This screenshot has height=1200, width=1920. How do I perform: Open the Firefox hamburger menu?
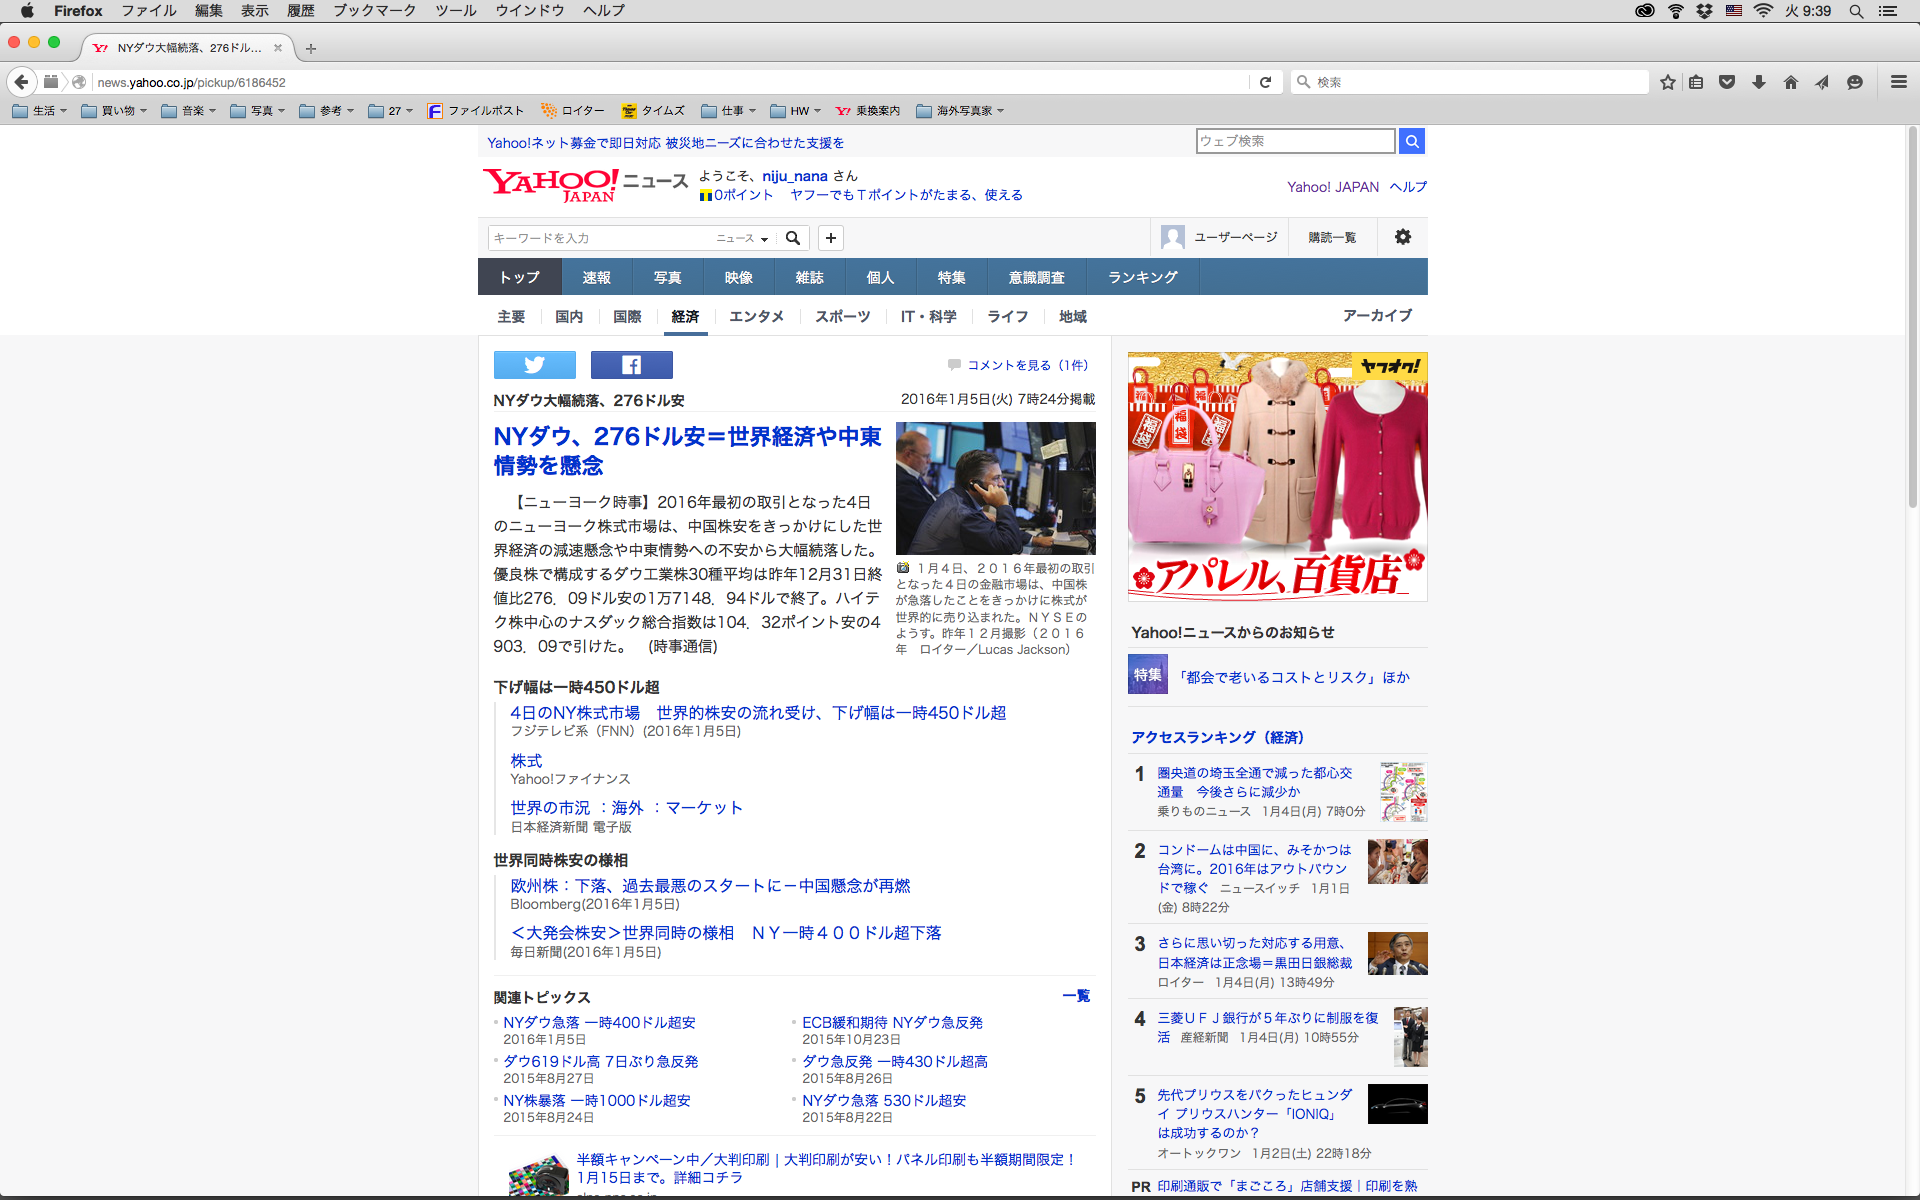tap(1898, 82)
